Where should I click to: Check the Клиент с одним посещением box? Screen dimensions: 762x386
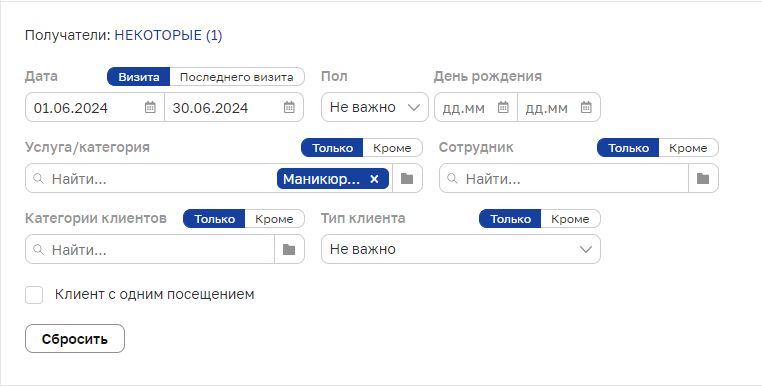(x=34, y=295)
